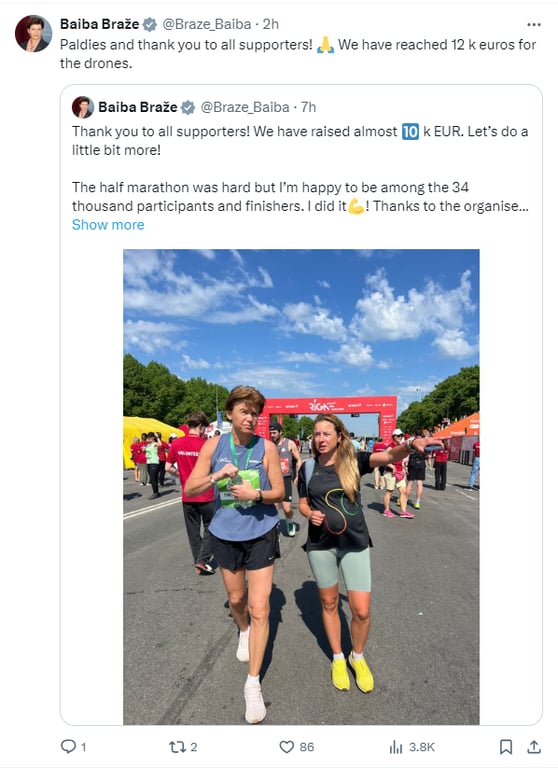The width and height of the screenshot is (558, 768).
Task: Open the reply comment icon
Action: (68, 746)
